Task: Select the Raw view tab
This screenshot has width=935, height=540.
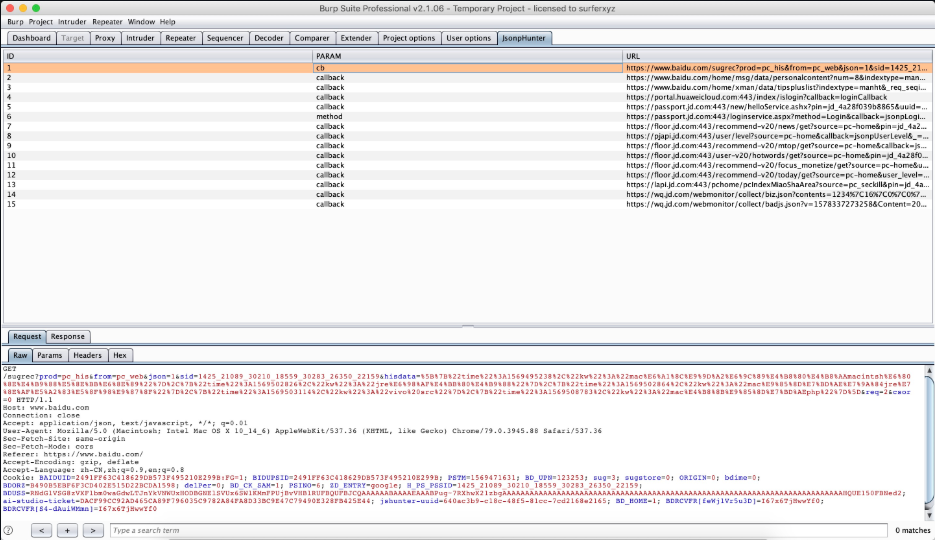Action: tap(20, 355)
